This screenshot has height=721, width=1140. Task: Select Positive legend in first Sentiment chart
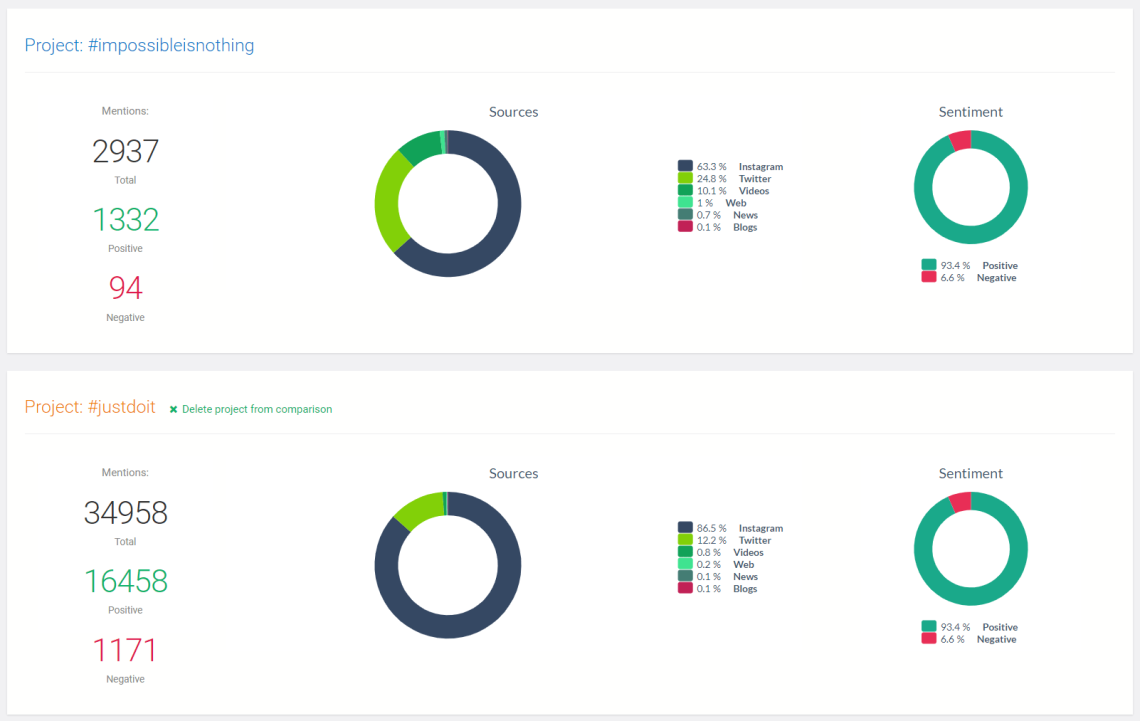click(970, 265)
